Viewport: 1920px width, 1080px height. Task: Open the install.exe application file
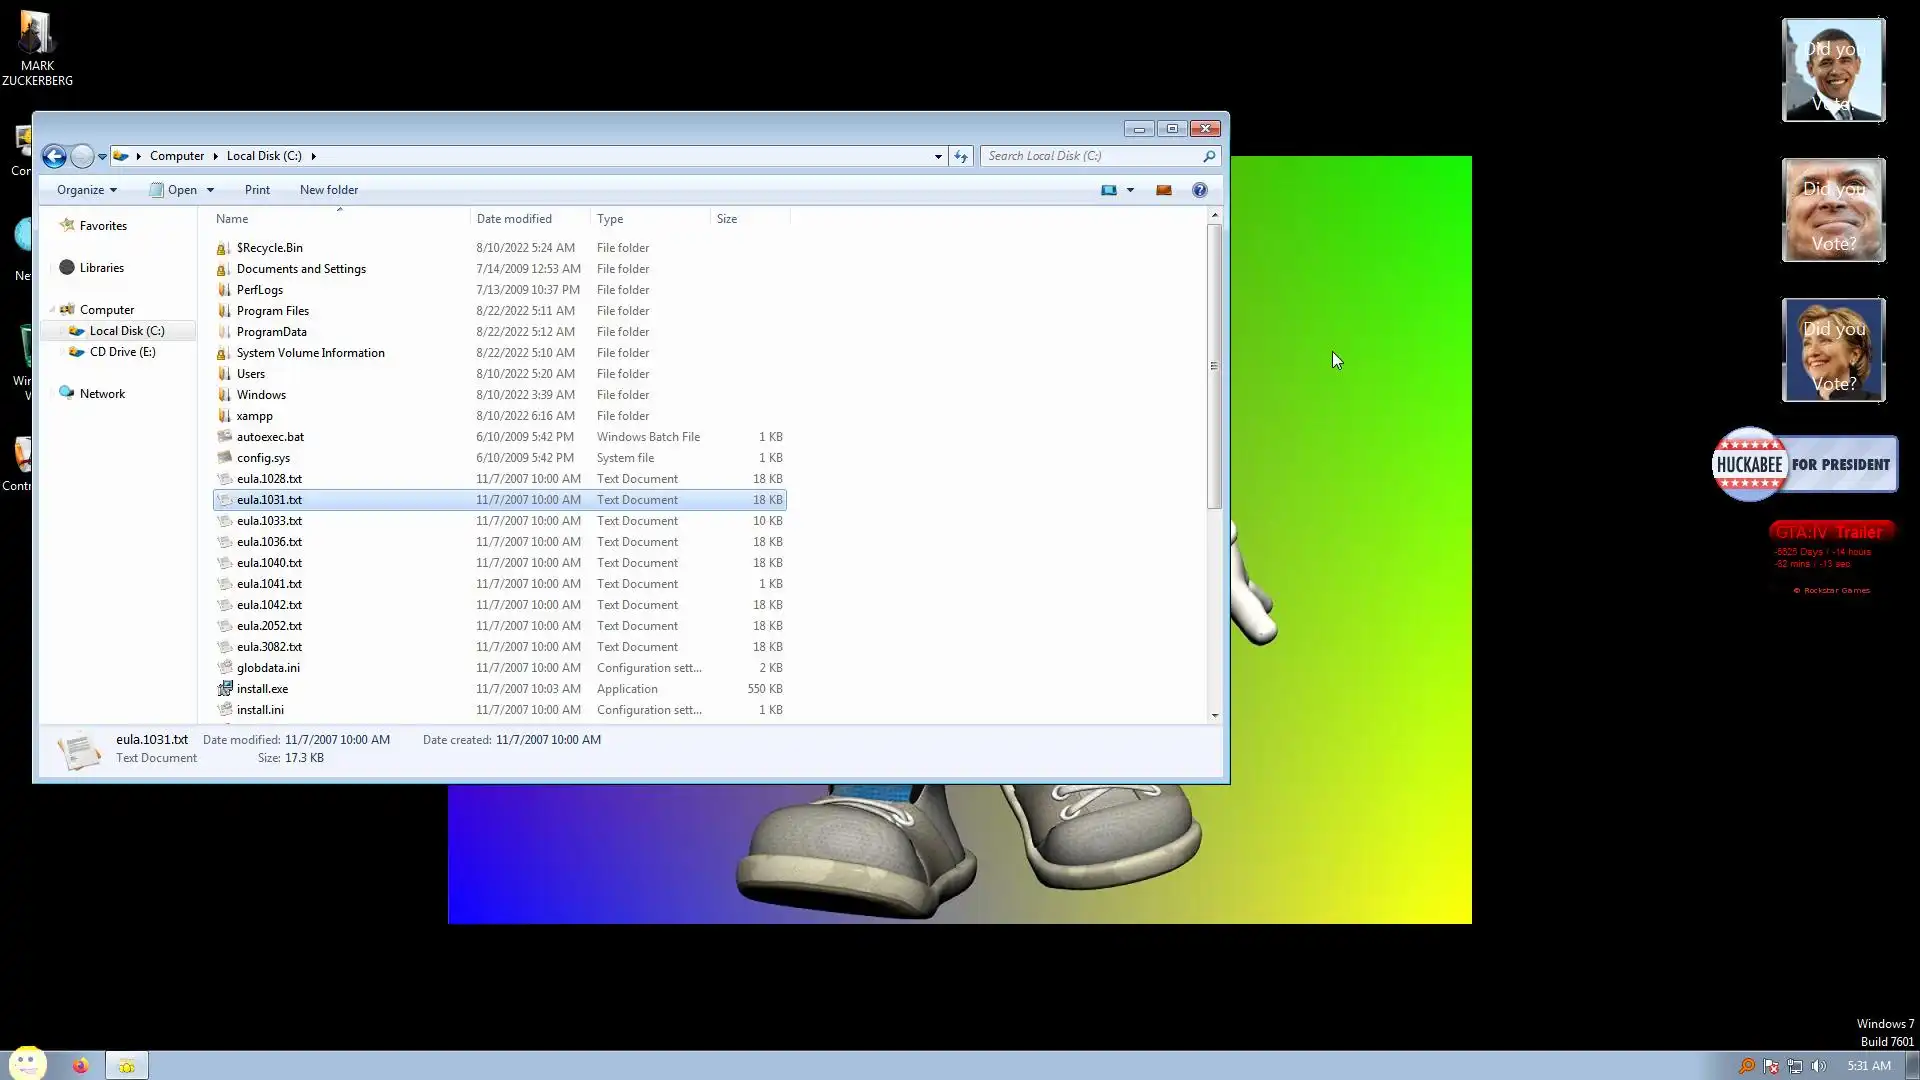[262, 689]
